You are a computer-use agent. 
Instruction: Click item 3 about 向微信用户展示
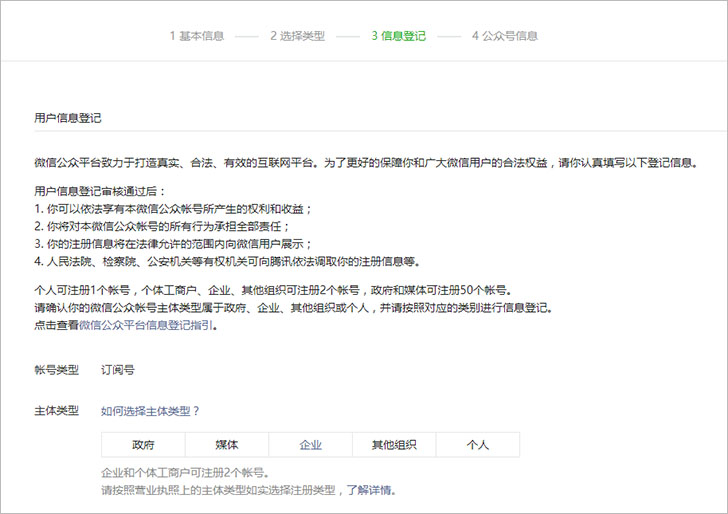pos(173,244)
